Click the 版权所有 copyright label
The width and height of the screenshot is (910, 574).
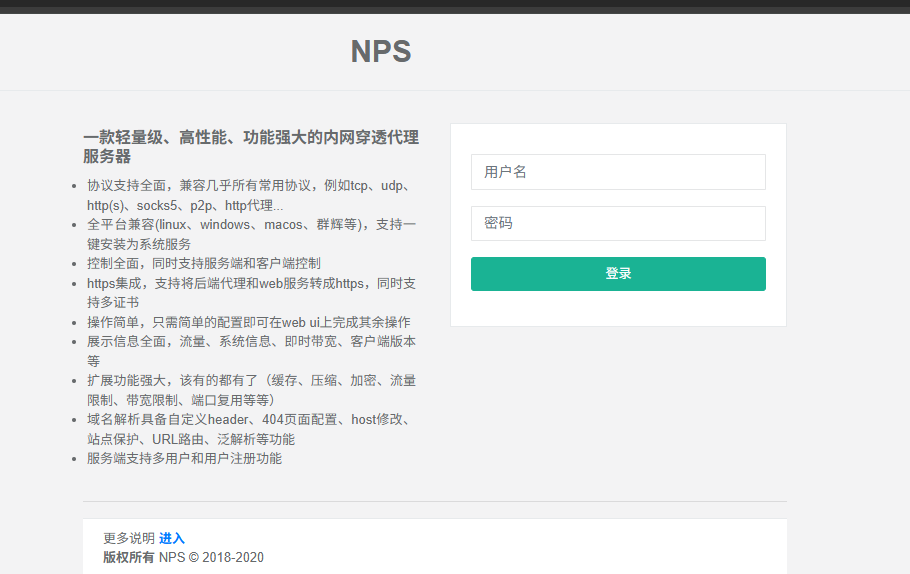tap(129, 557)
